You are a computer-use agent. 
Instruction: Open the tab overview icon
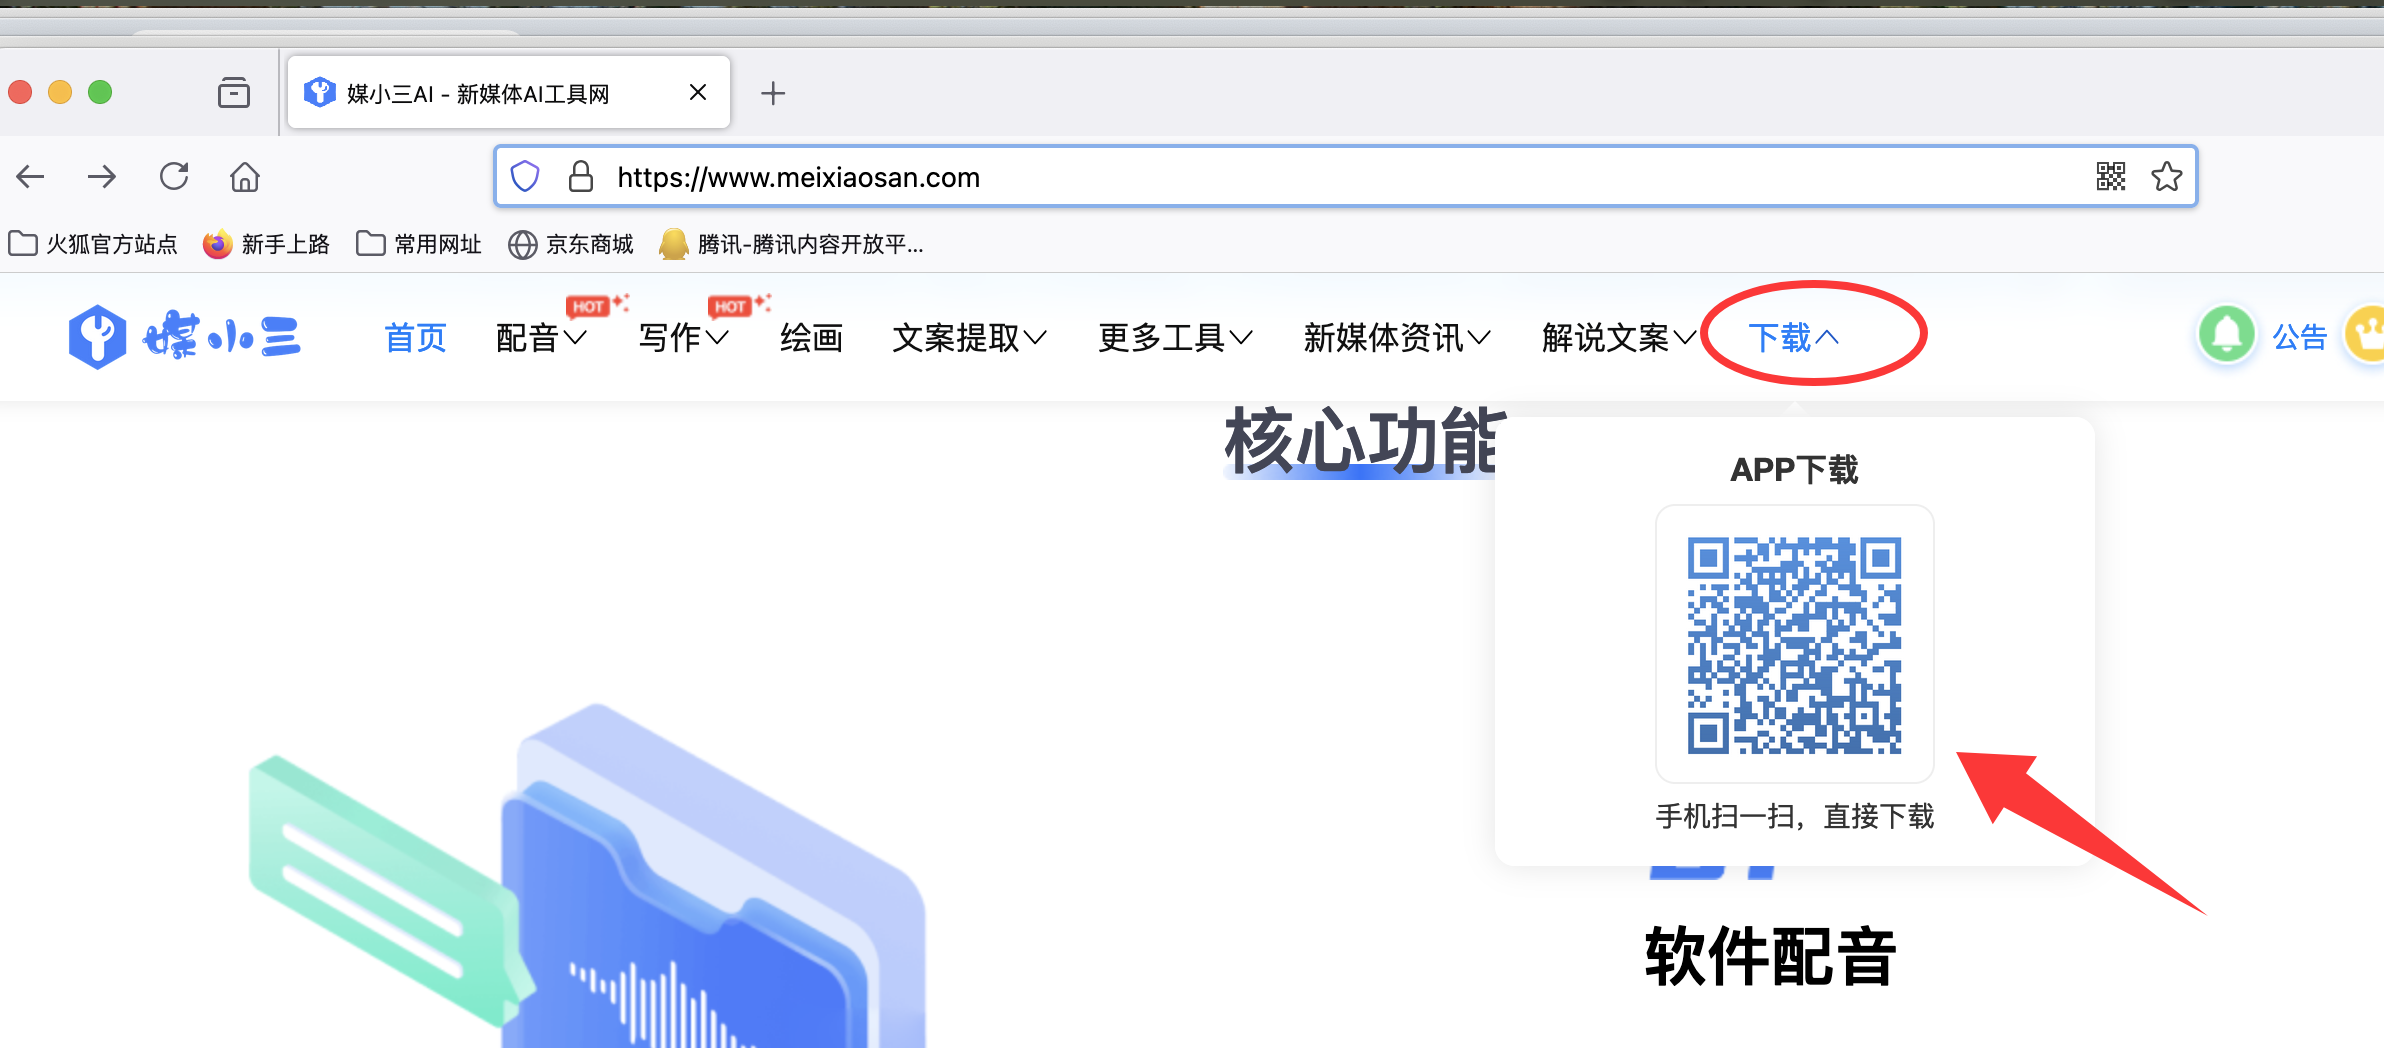point(234,93)
